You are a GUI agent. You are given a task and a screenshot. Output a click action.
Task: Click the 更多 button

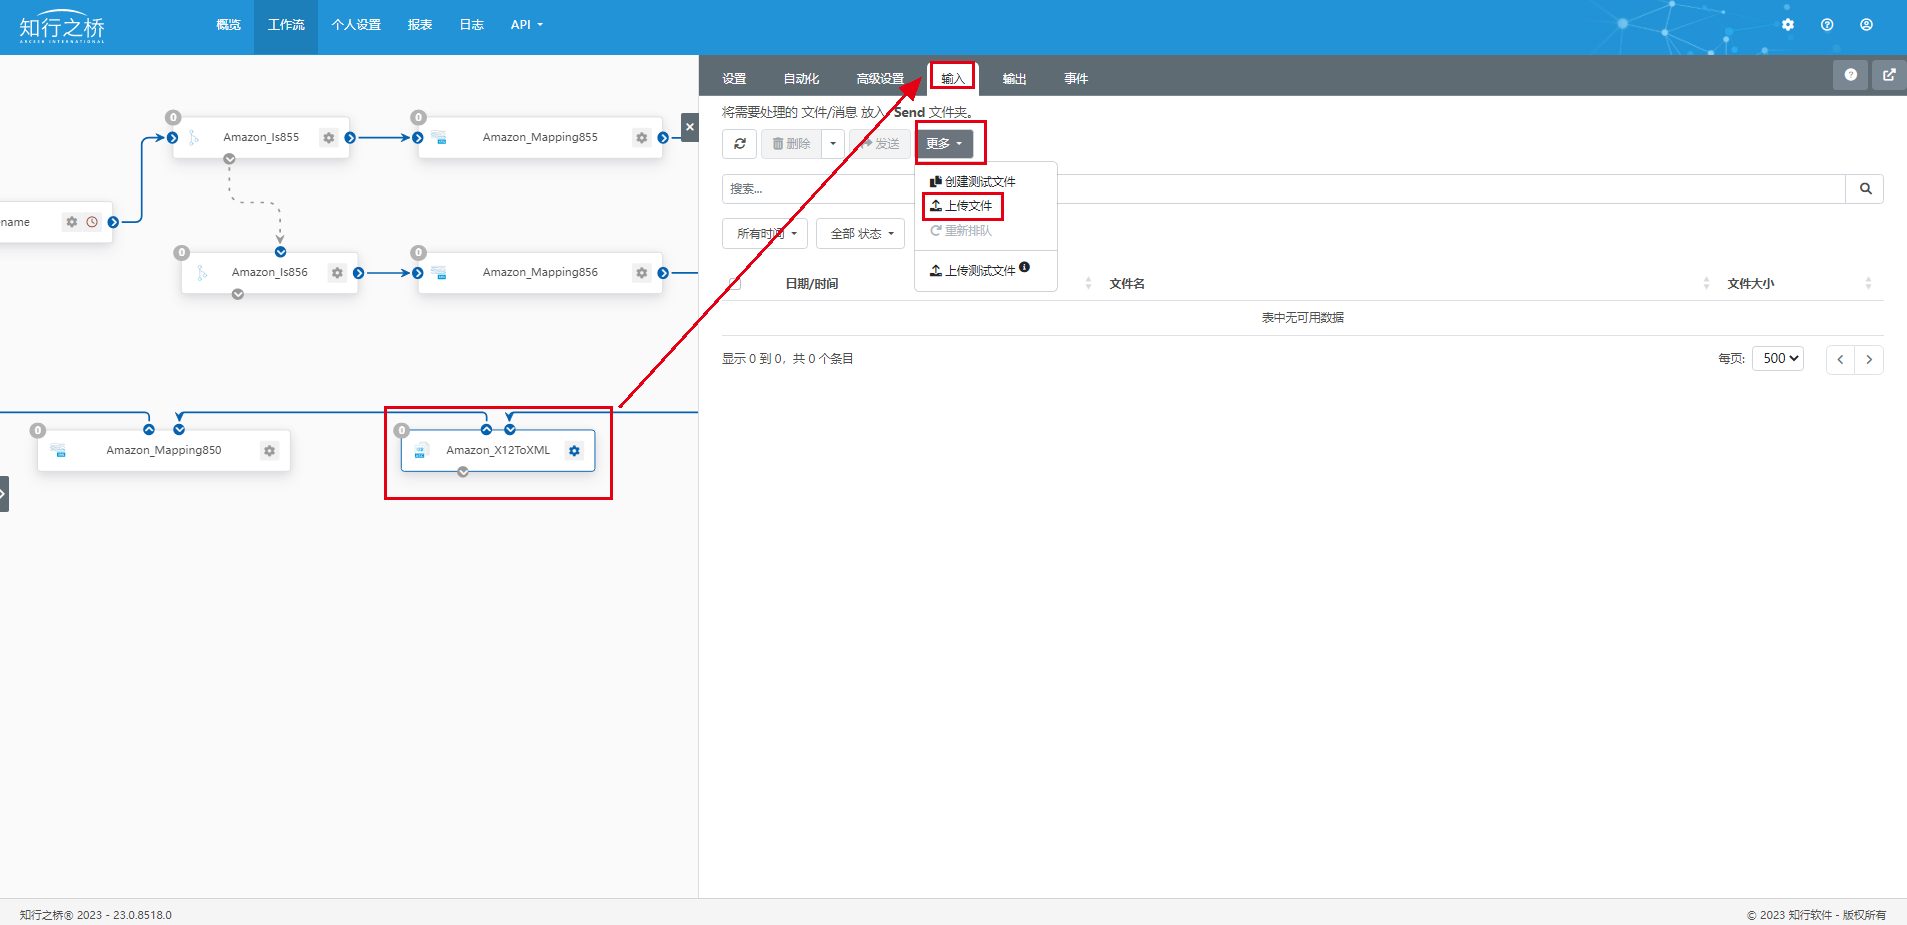coord(944,144)
